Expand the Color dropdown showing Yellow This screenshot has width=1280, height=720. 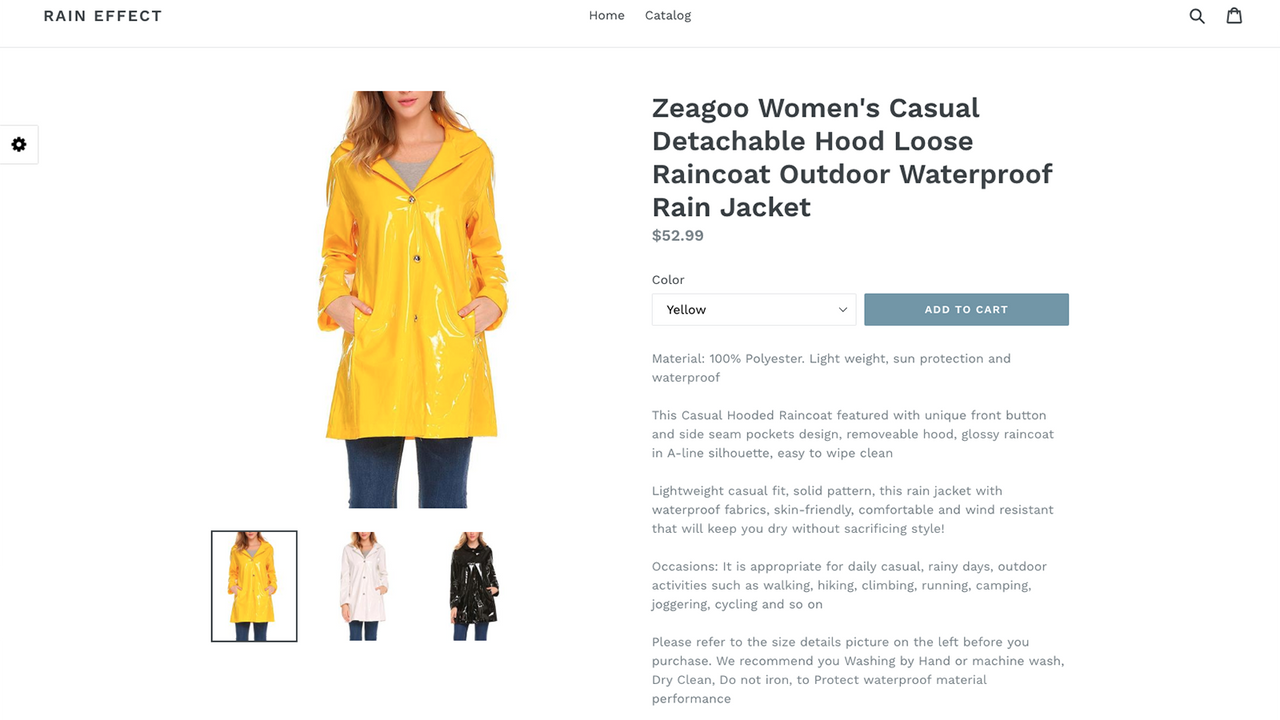[754, 309]
